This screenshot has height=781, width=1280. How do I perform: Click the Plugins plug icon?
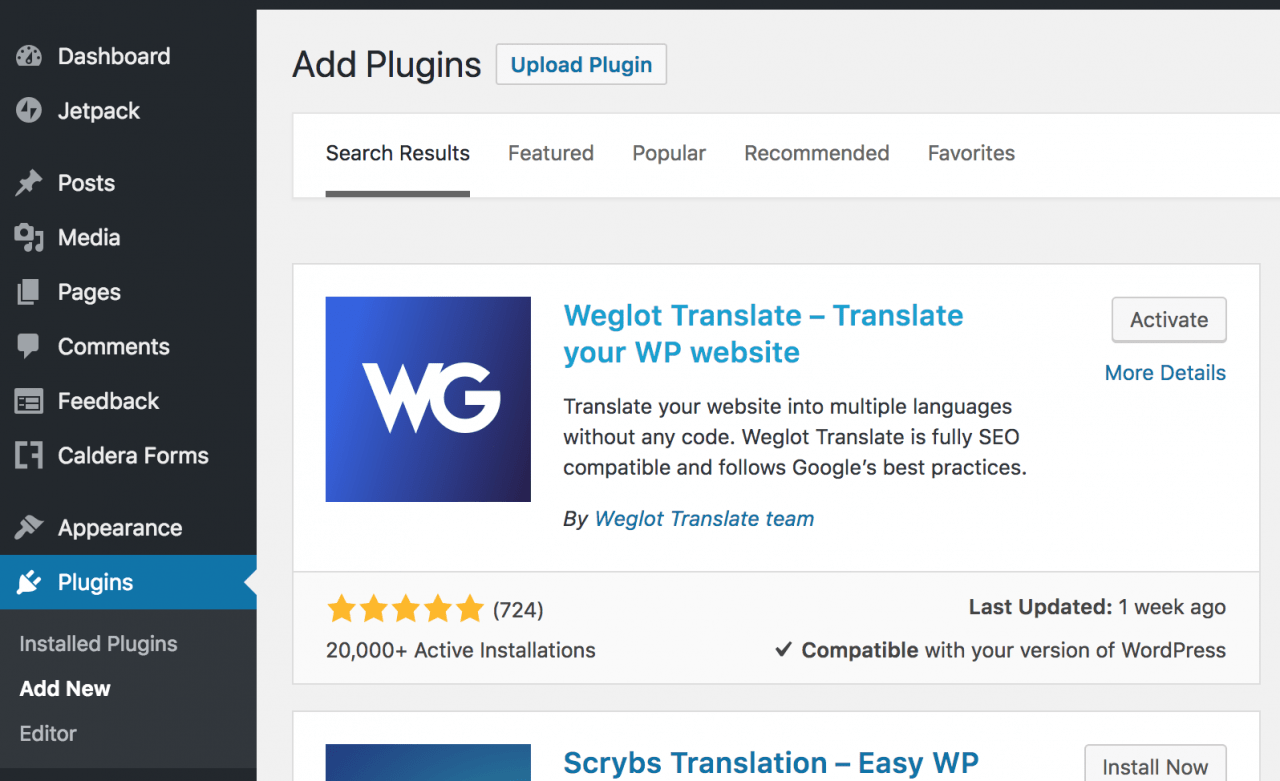click(x=29, y=582)
